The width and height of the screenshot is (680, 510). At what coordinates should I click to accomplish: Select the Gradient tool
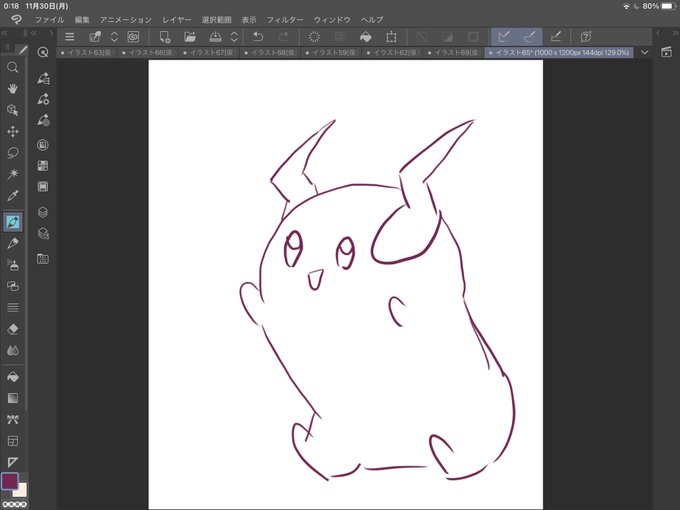tap(13, 398)
